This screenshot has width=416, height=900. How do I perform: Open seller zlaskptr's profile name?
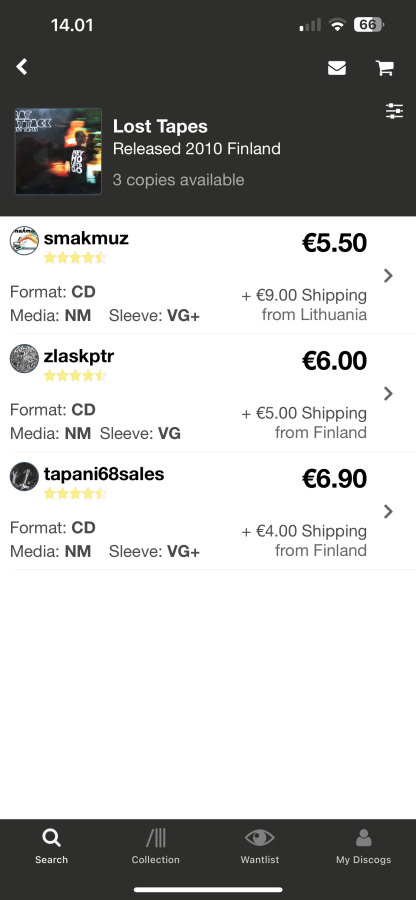(79, 356)
